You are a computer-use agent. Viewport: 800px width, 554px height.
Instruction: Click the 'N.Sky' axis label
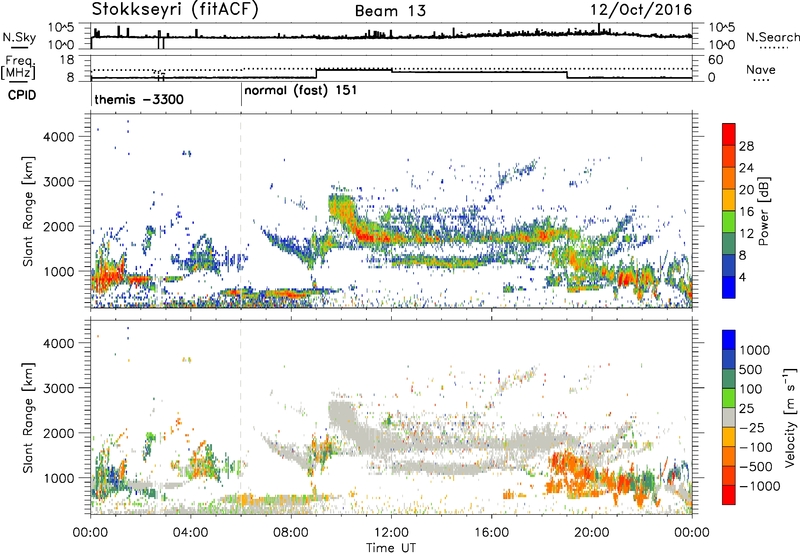pyautogui.click(x=19, y=37)
